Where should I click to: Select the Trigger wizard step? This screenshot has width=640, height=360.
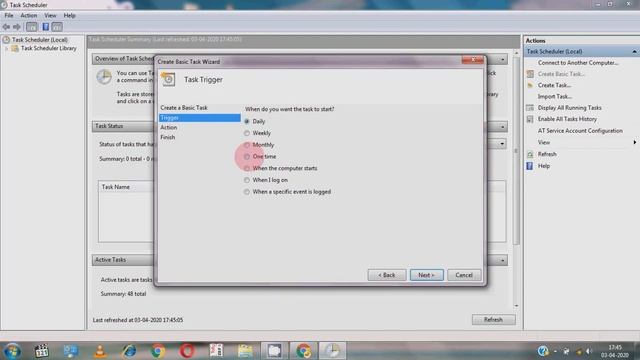(200, 118)
